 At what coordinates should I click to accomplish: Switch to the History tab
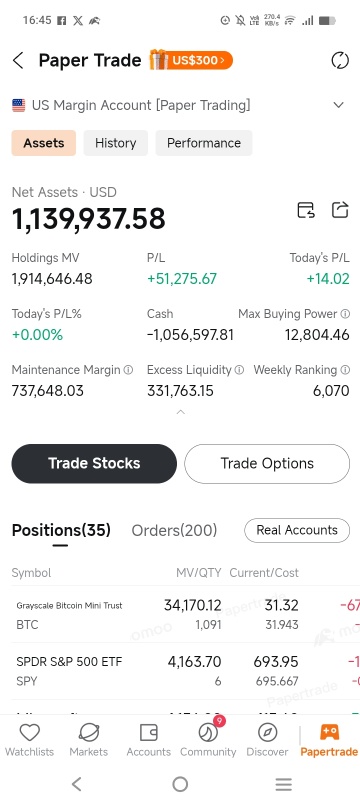coord(115,143)
